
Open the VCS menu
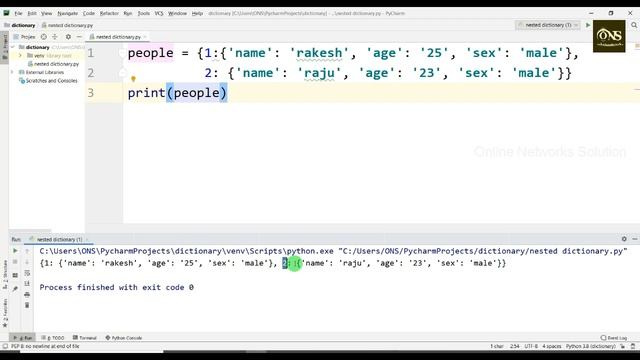coord(159,13)
